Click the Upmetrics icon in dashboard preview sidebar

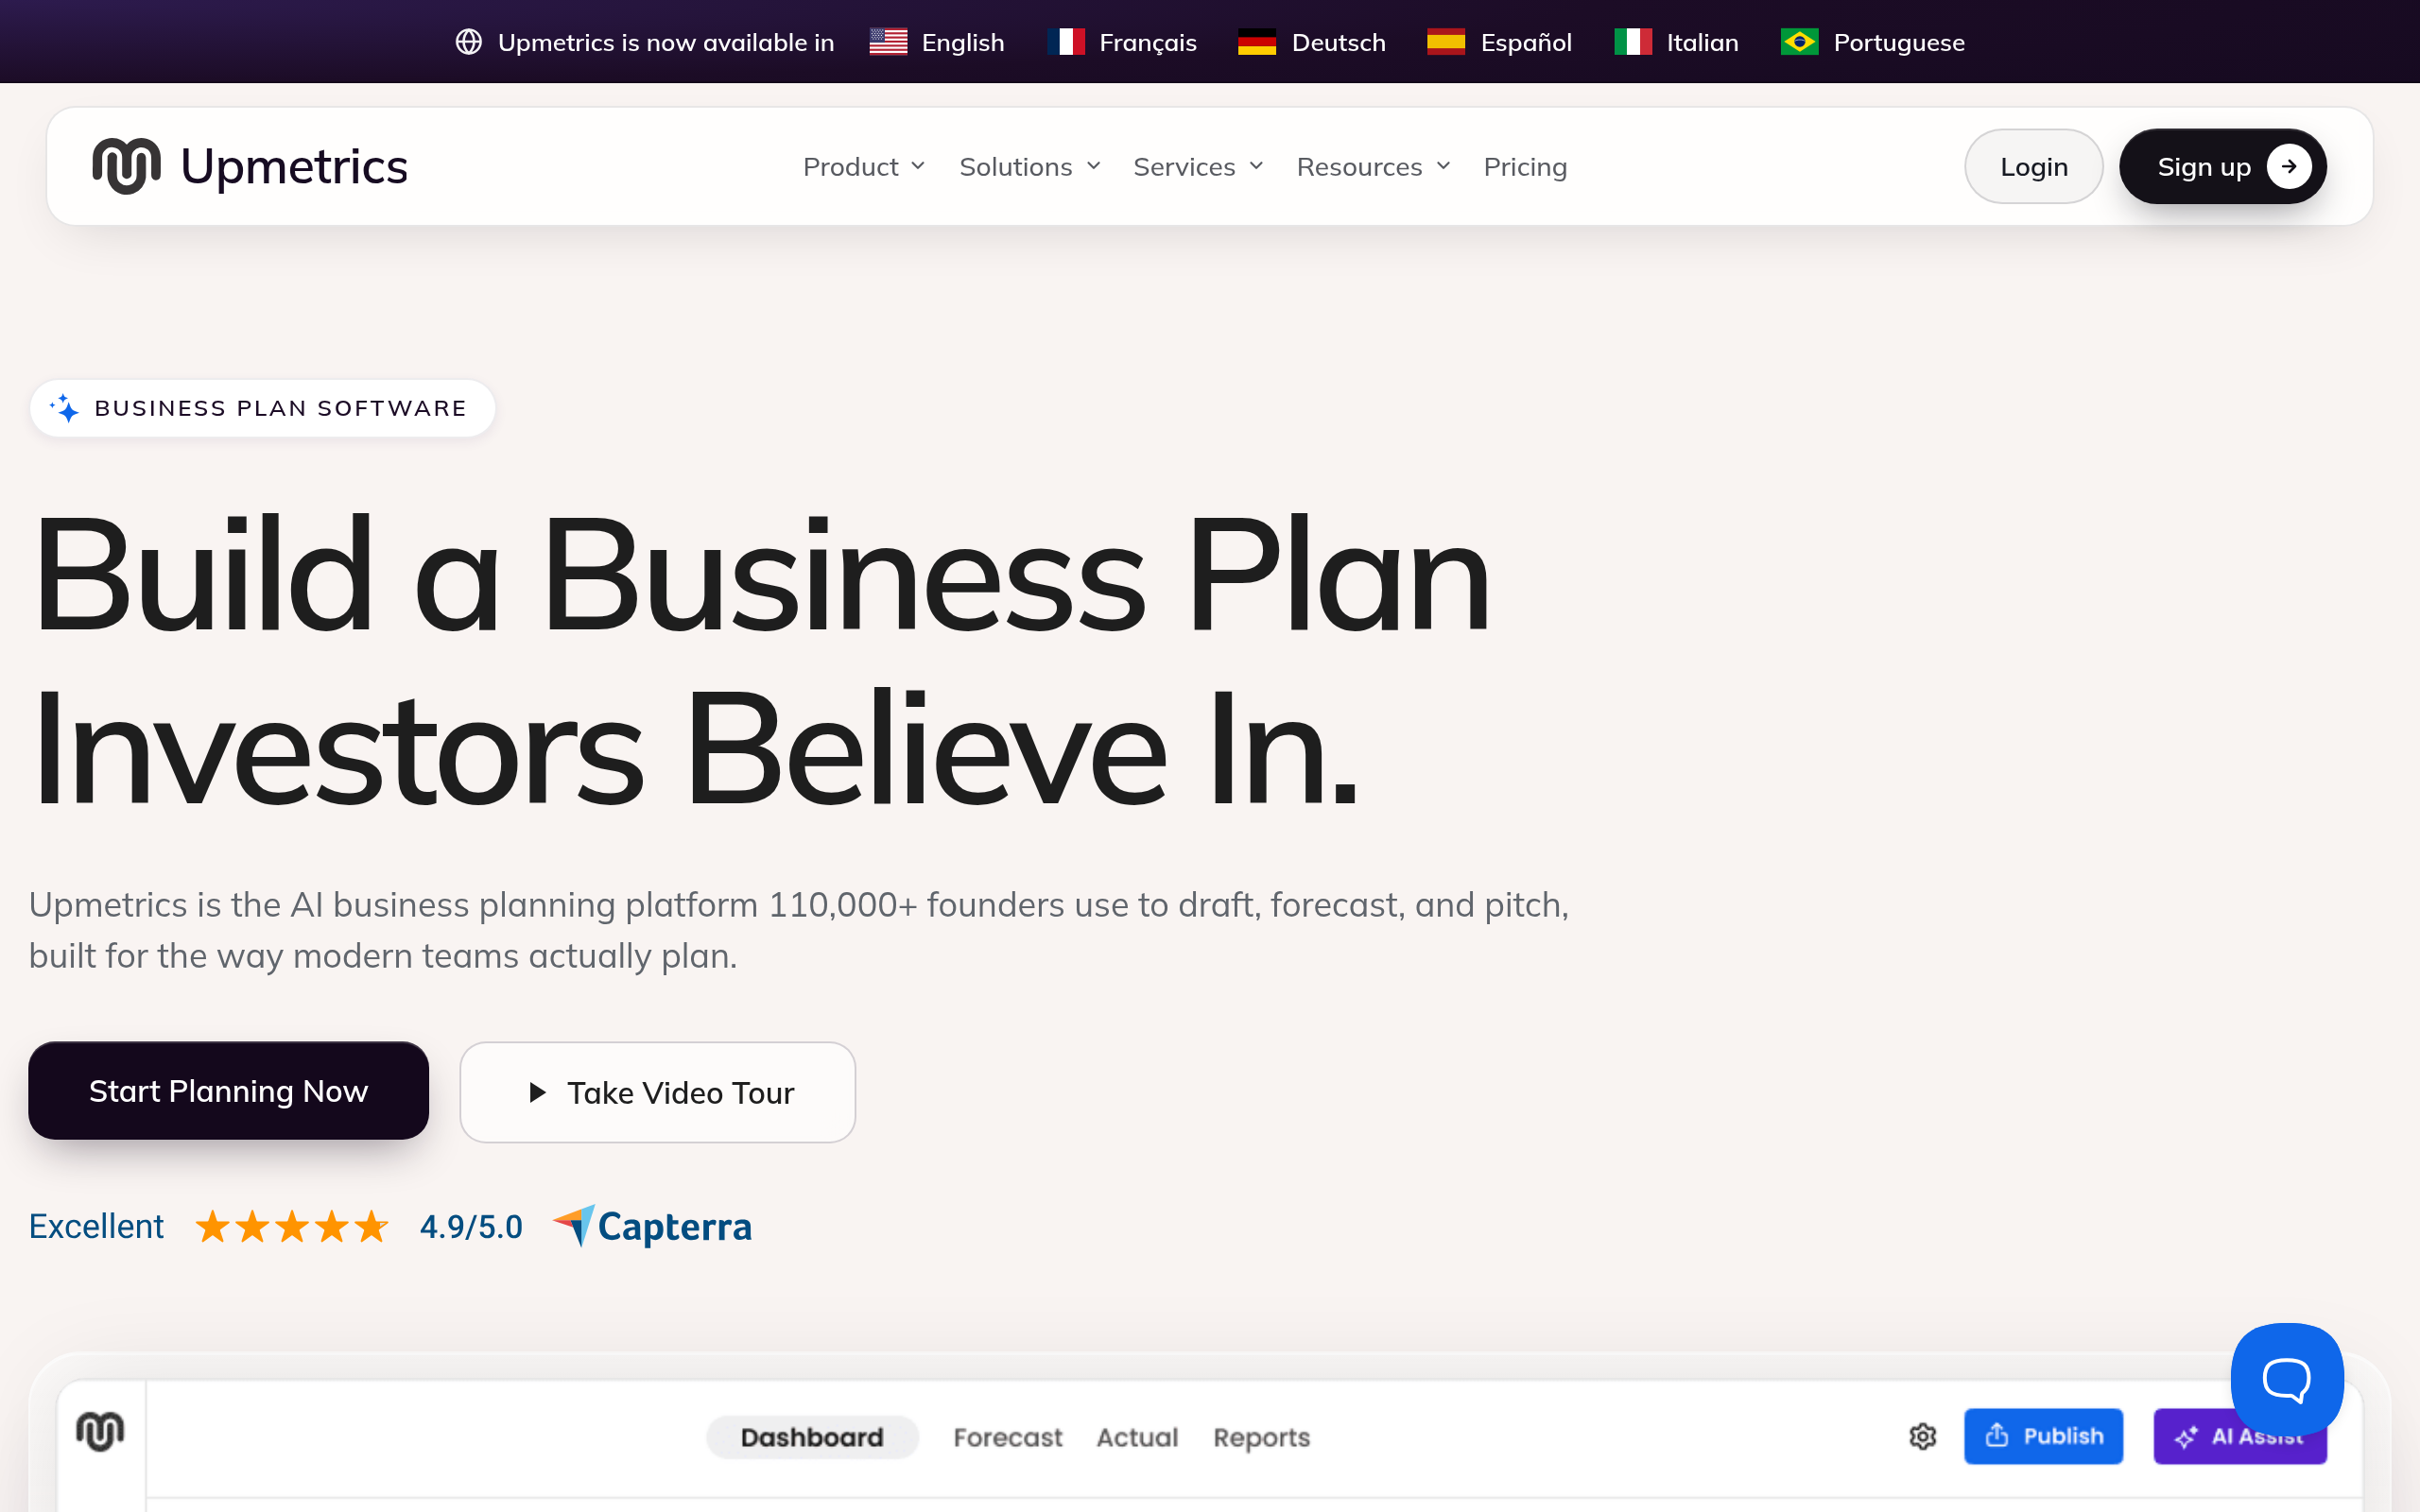(100, 1431)
